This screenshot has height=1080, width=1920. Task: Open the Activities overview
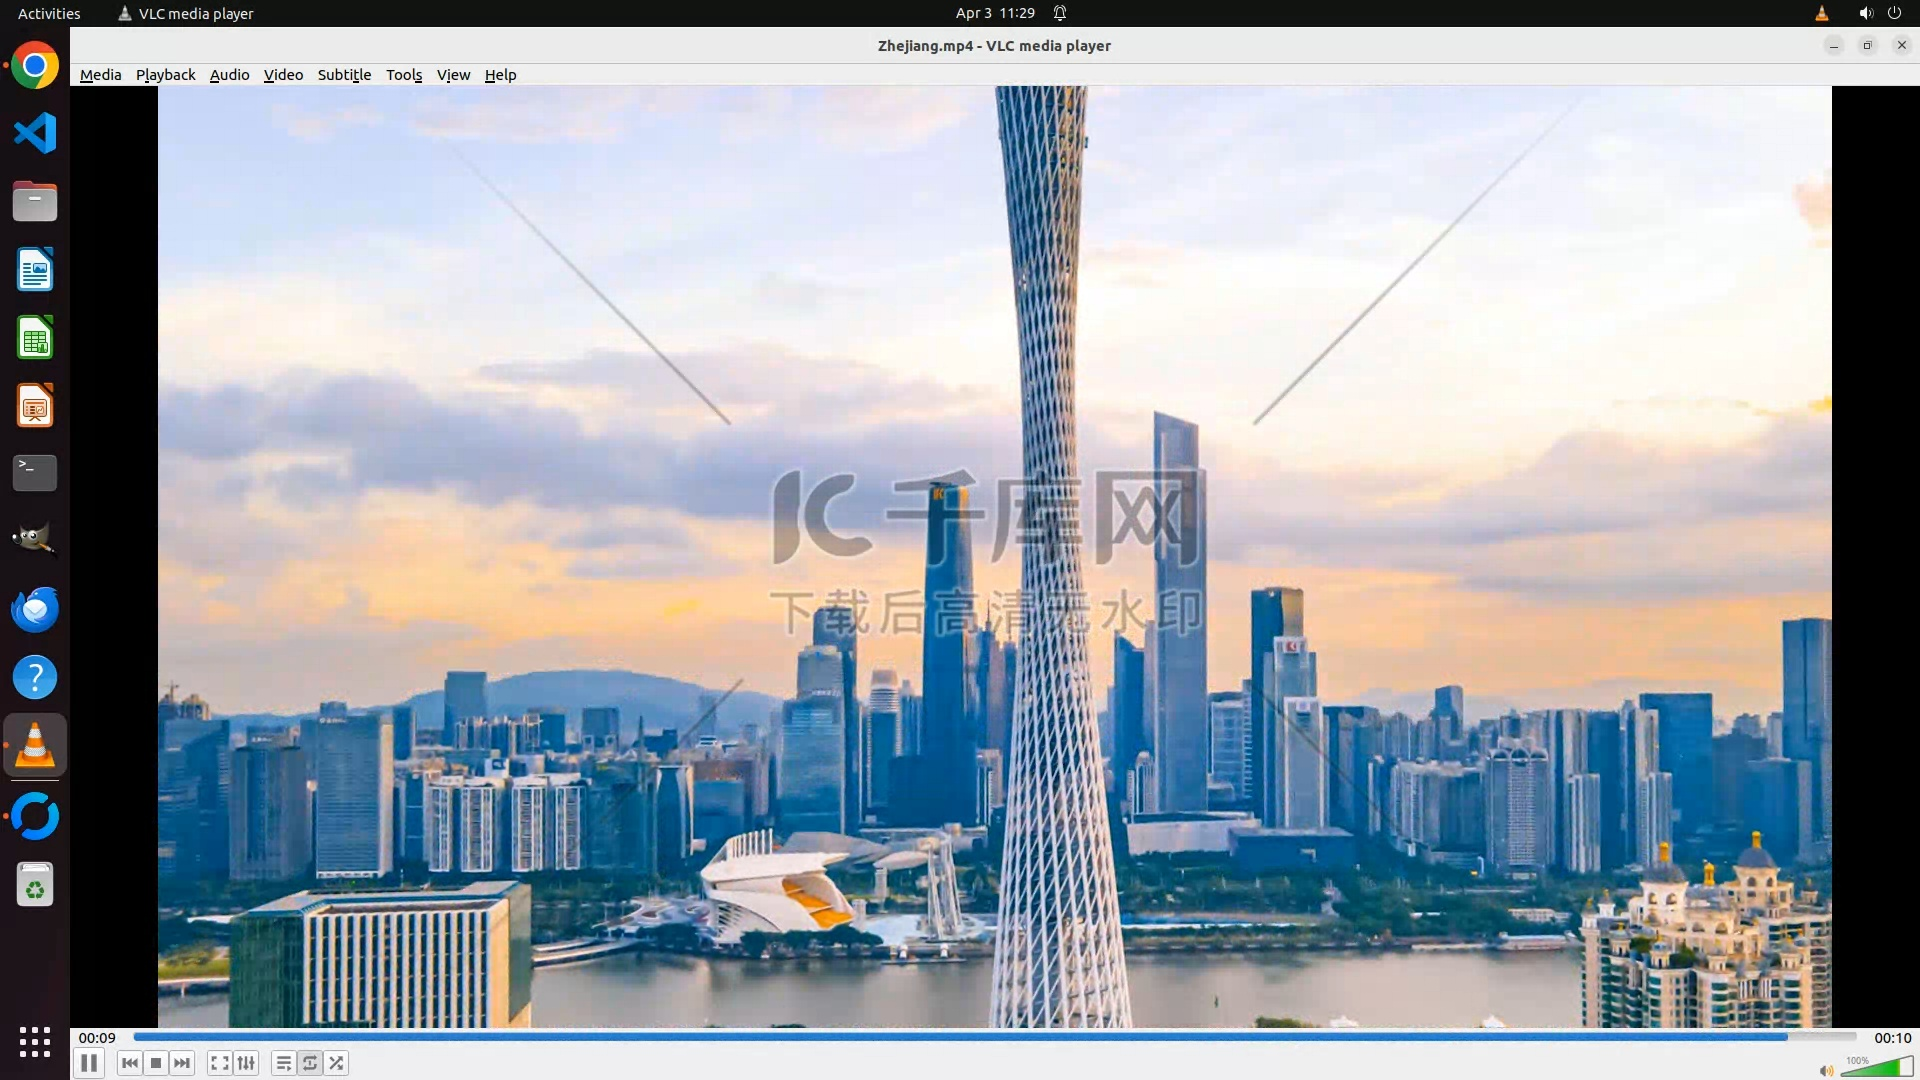click(49, 13)
